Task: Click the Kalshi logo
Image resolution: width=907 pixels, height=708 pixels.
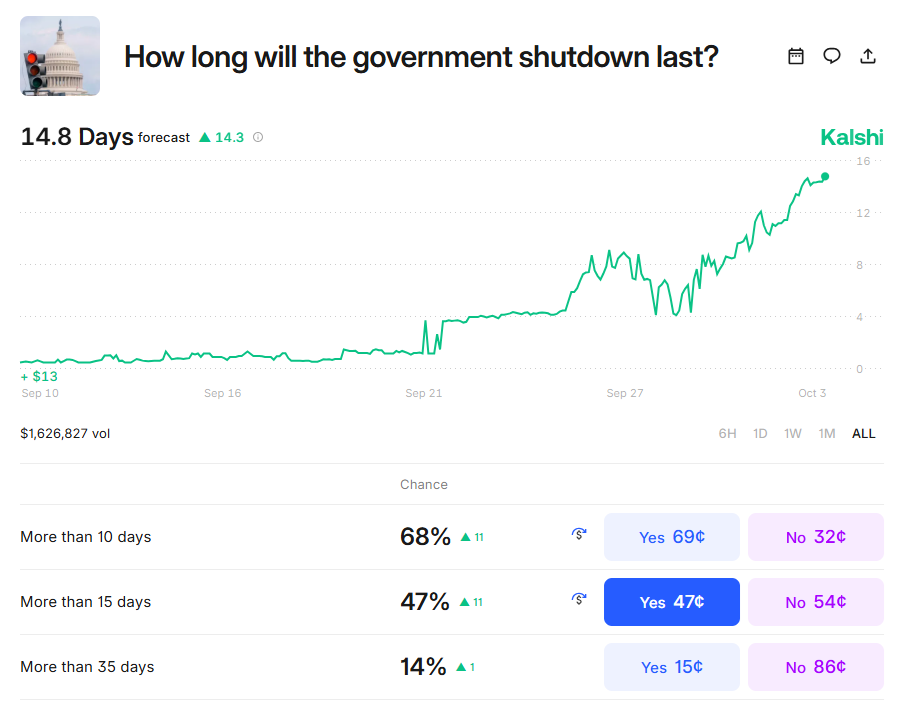Action: 851,138
